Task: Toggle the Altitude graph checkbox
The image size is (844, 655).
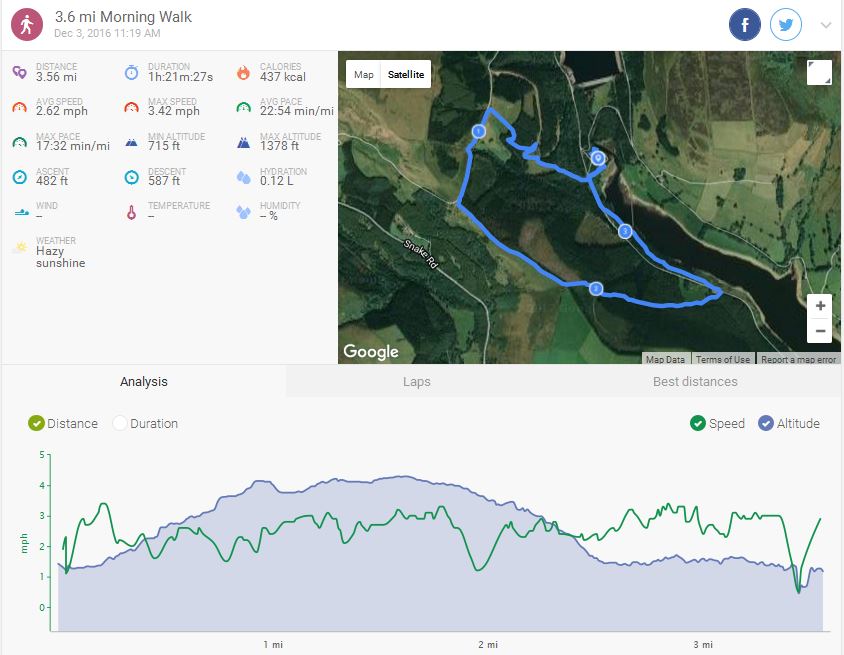Action: click(766, 423)
